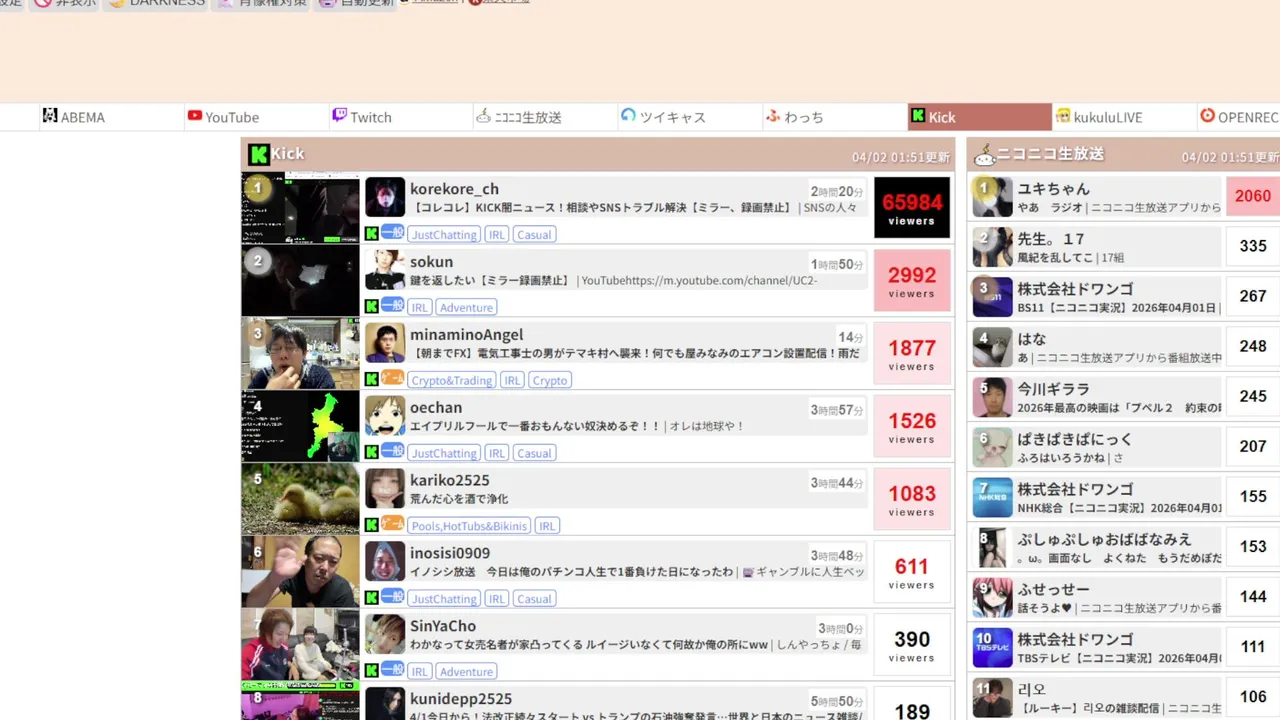
Task: Open sokun's profile avatar
Action: click(x=385, y=270)
